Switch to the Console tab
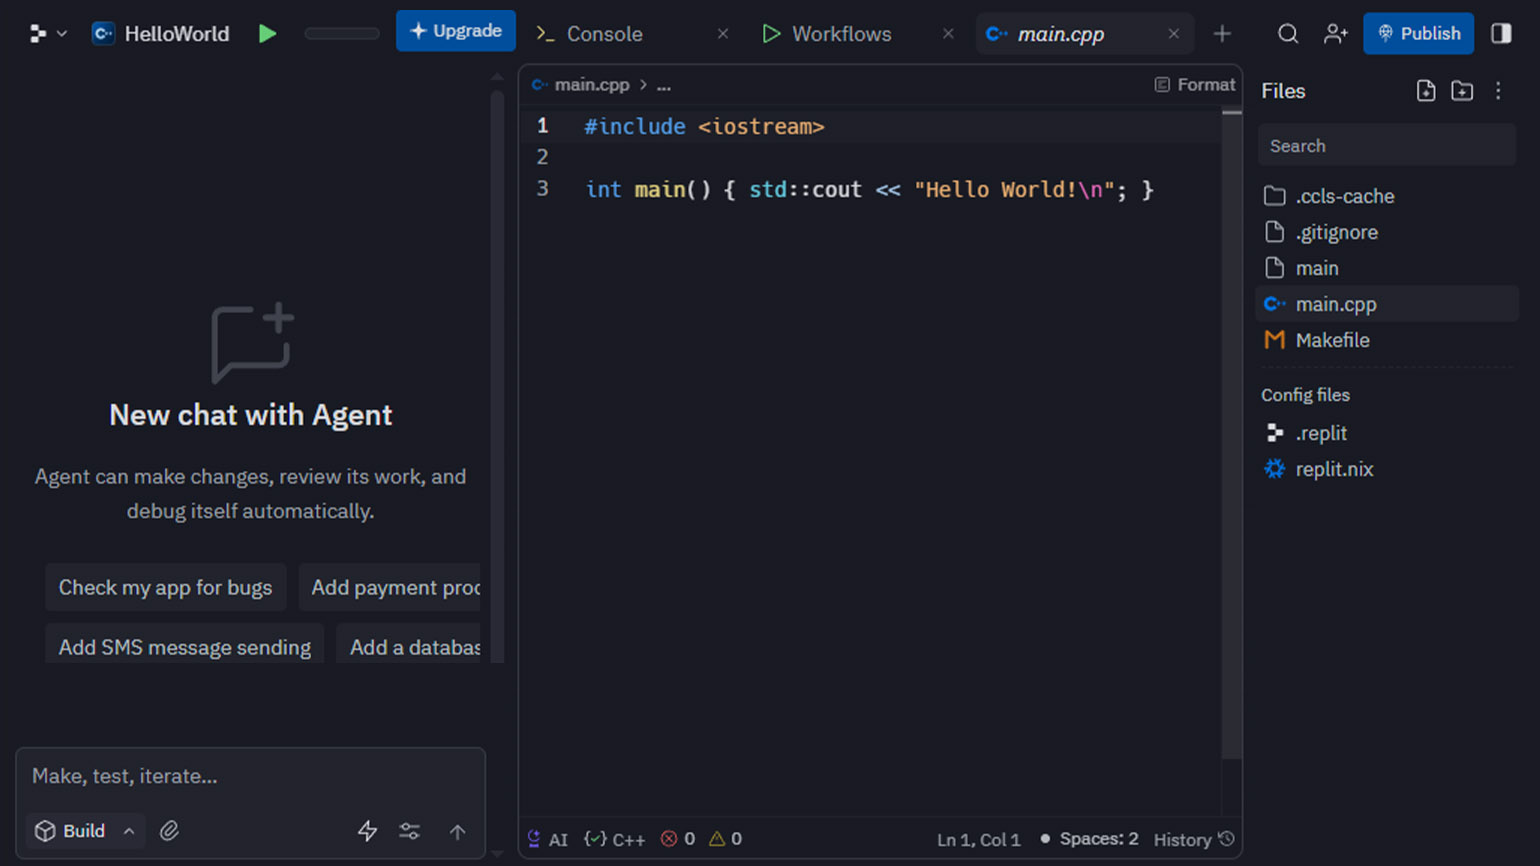The height and width of the screenshot is (866, 1540). coord(604,34)
